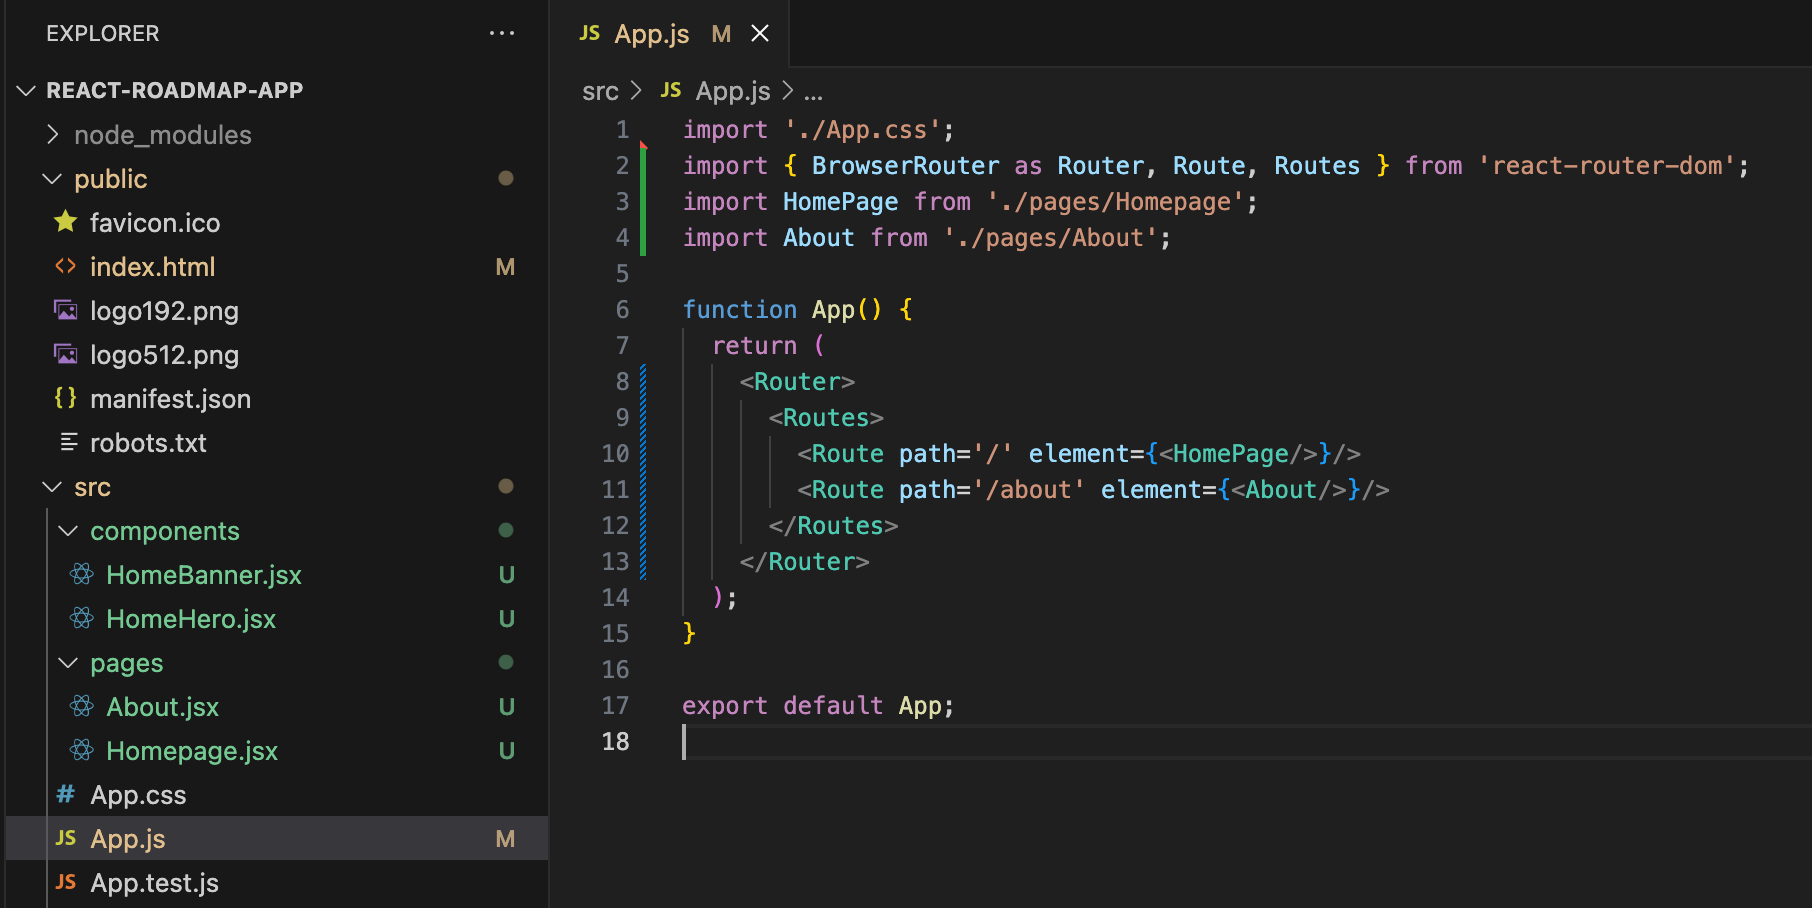The image size is (1812, 908).
Task: Click the App.js breadcrumb item
Action: coord(732,92)
